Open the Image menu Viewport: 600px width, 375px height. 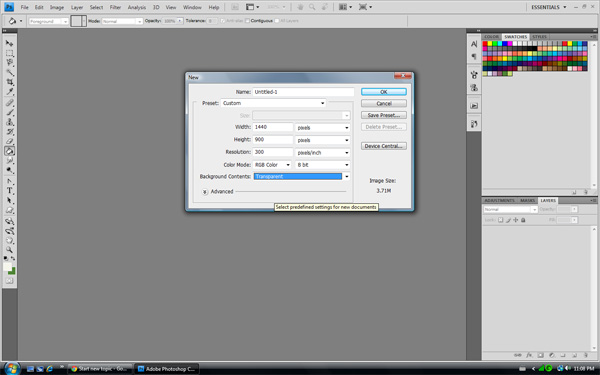57,7
